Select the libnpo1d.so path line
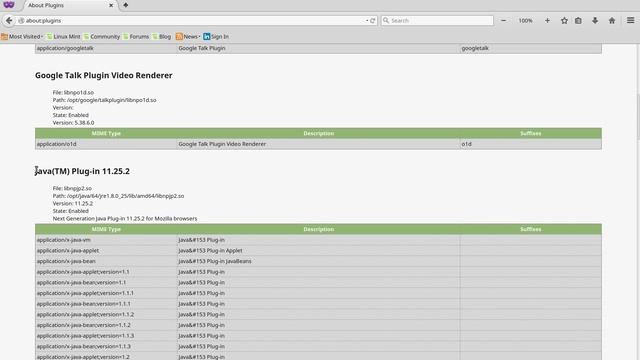Viewport: 640px width, 360px height. click(x=104, y=100)
